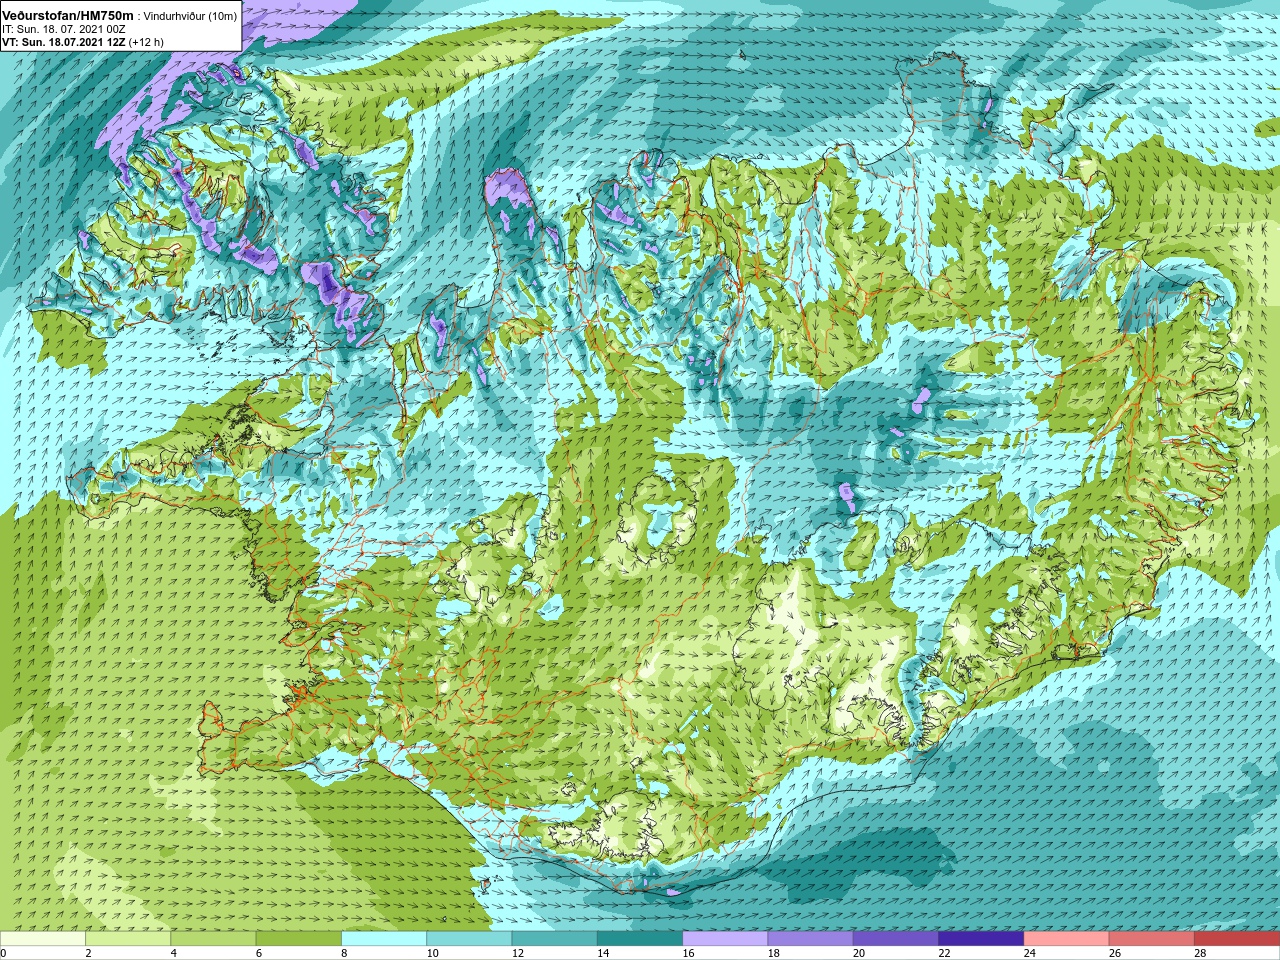The height and width of the screenshot is (960, 1280).
Task: Click the legend scale number 12
Action: 517,953
